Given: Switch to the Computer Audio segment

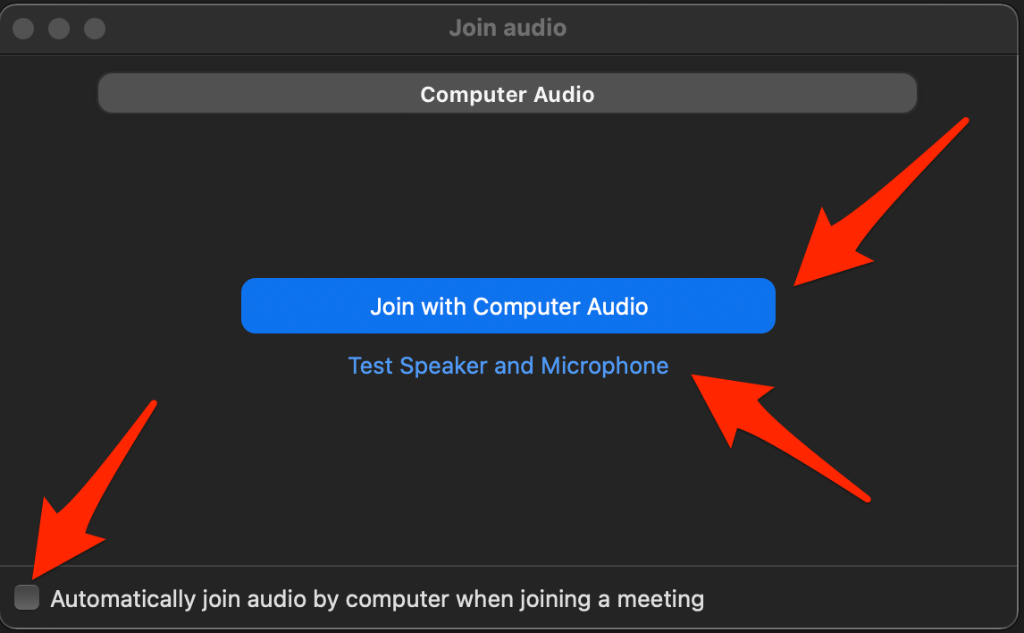Looking at the screenshot, I should click(507, 95).
